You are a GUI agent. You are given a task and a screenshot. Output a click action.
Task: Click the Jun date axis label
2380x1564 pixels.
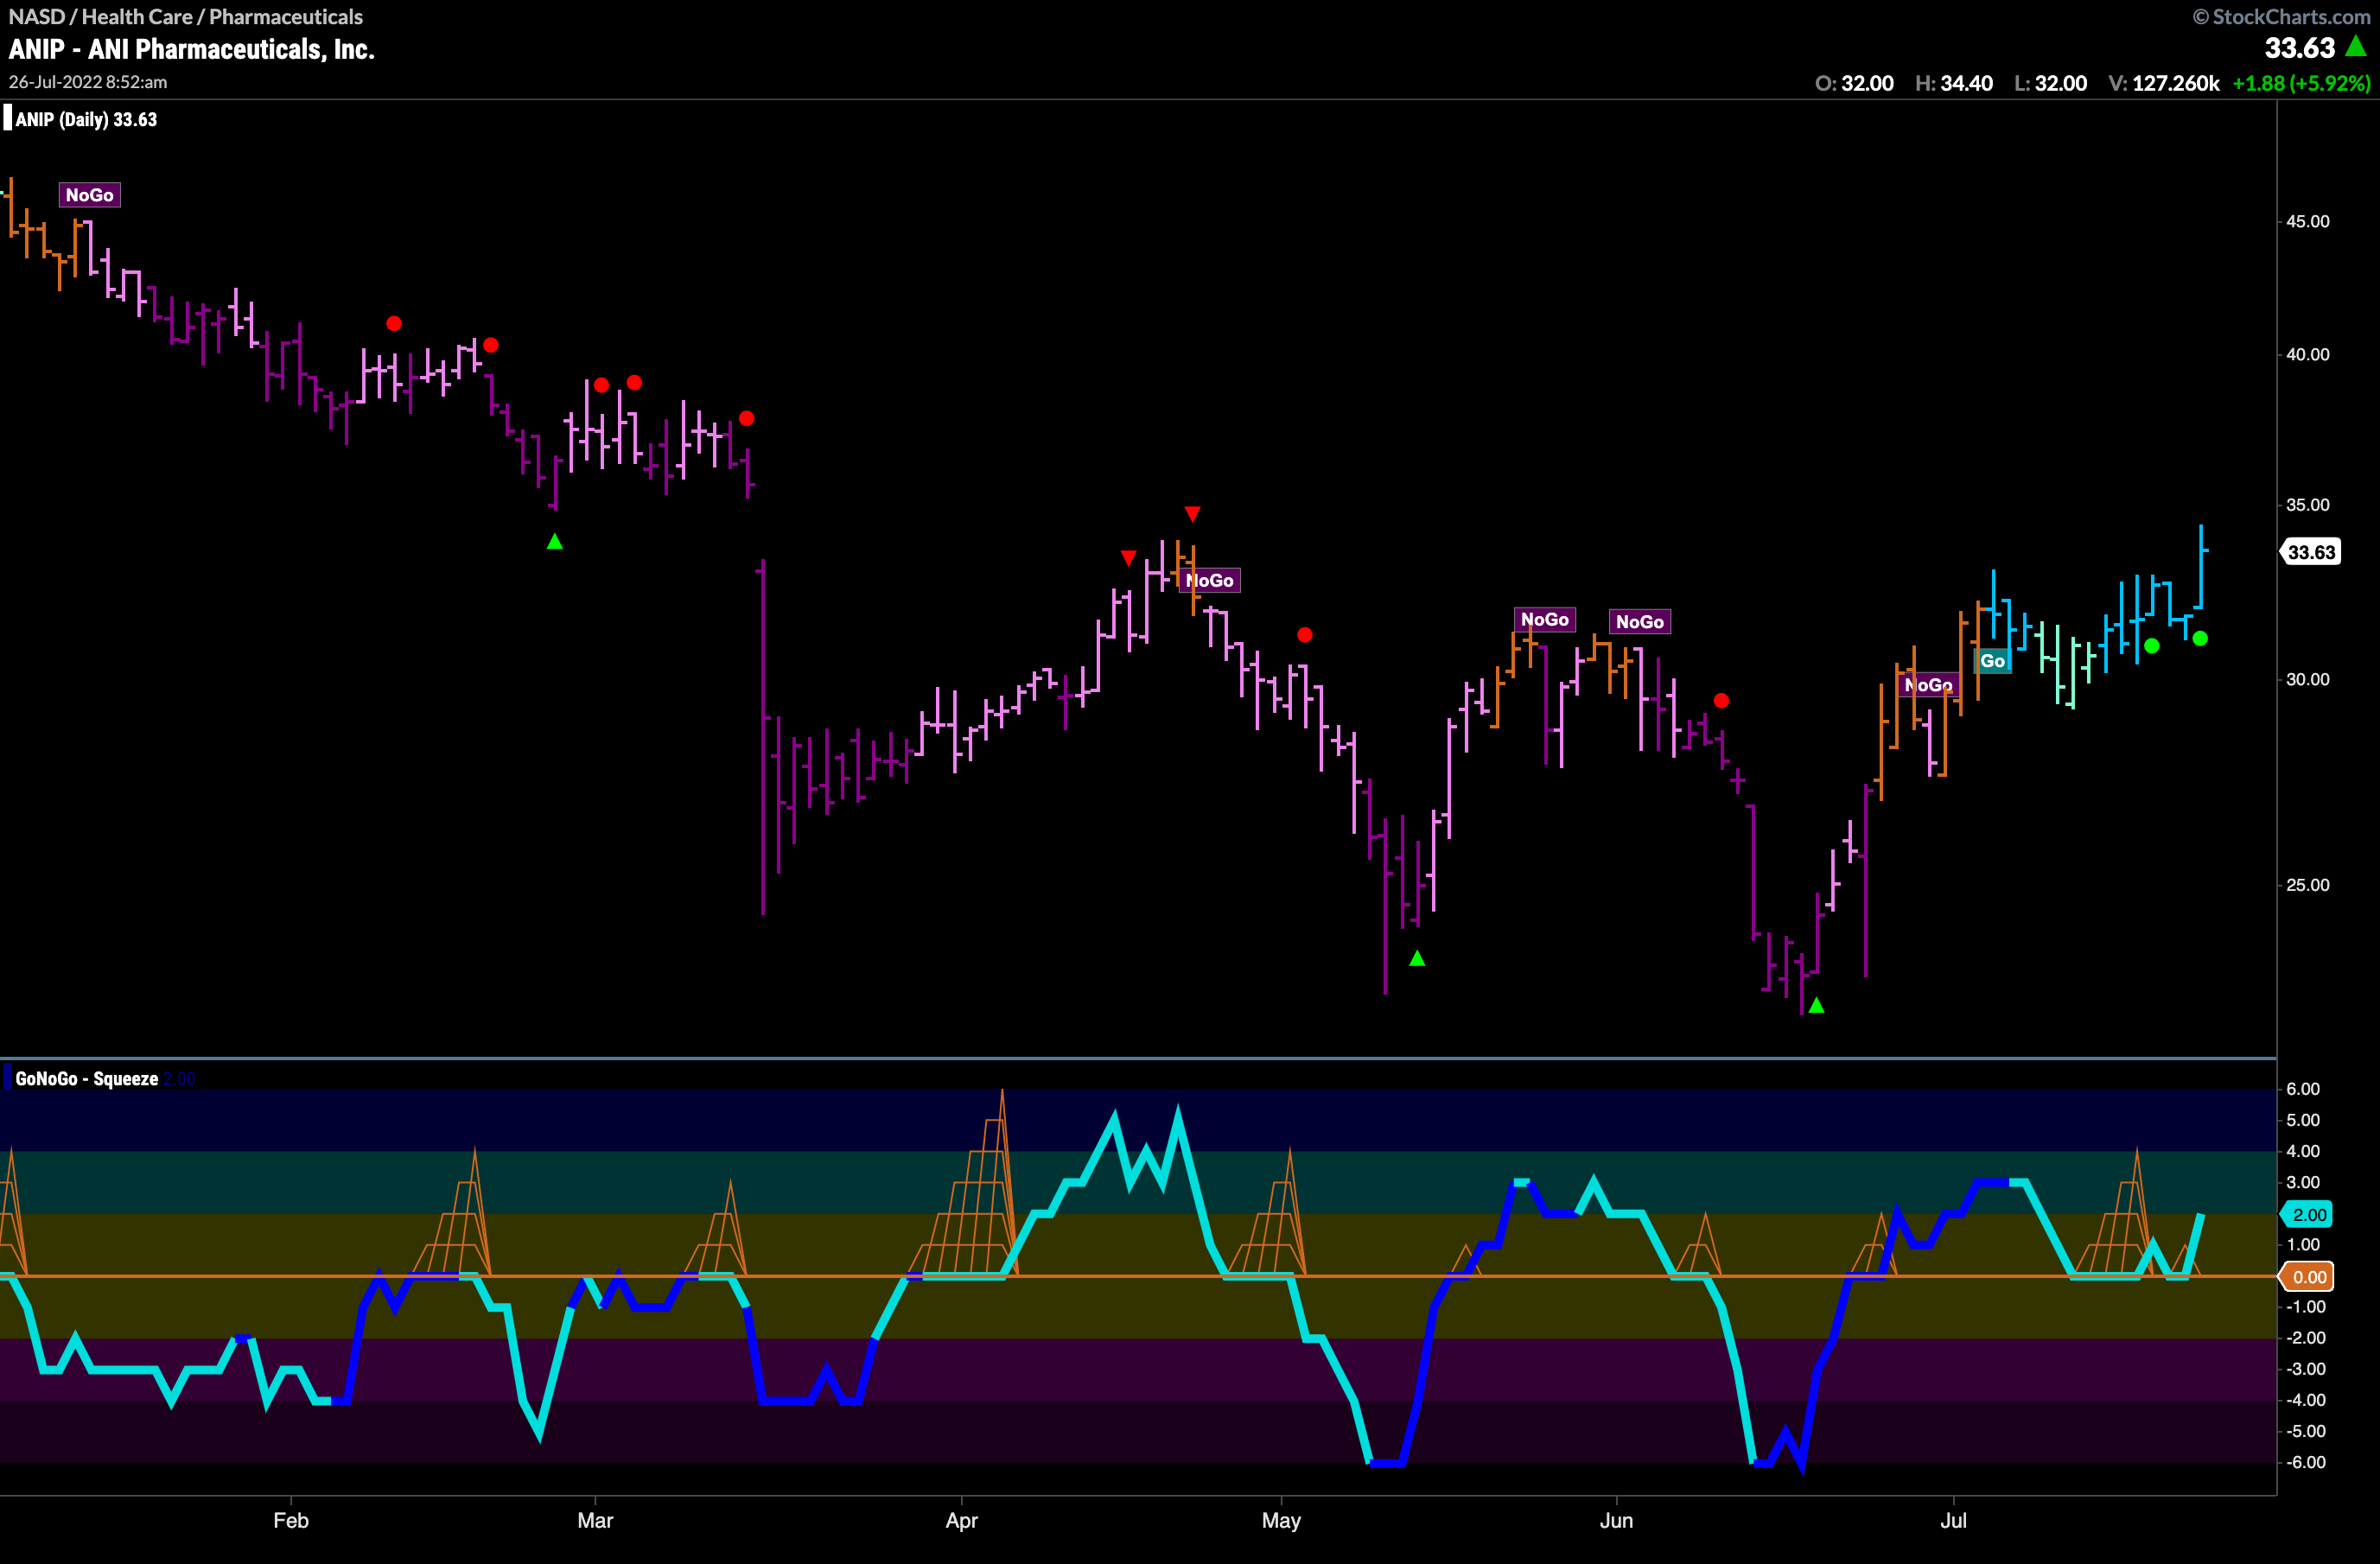[1616, 1520]
